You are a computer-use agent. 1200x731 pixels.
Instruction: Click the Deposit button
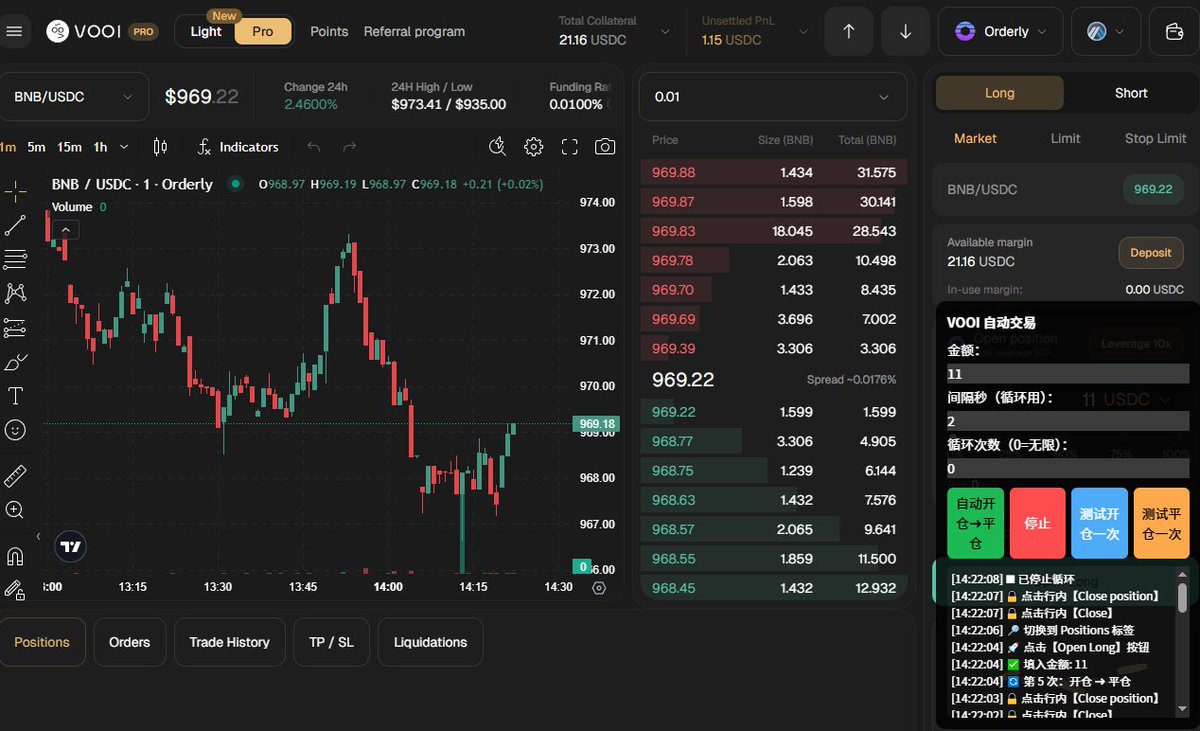1150,252
